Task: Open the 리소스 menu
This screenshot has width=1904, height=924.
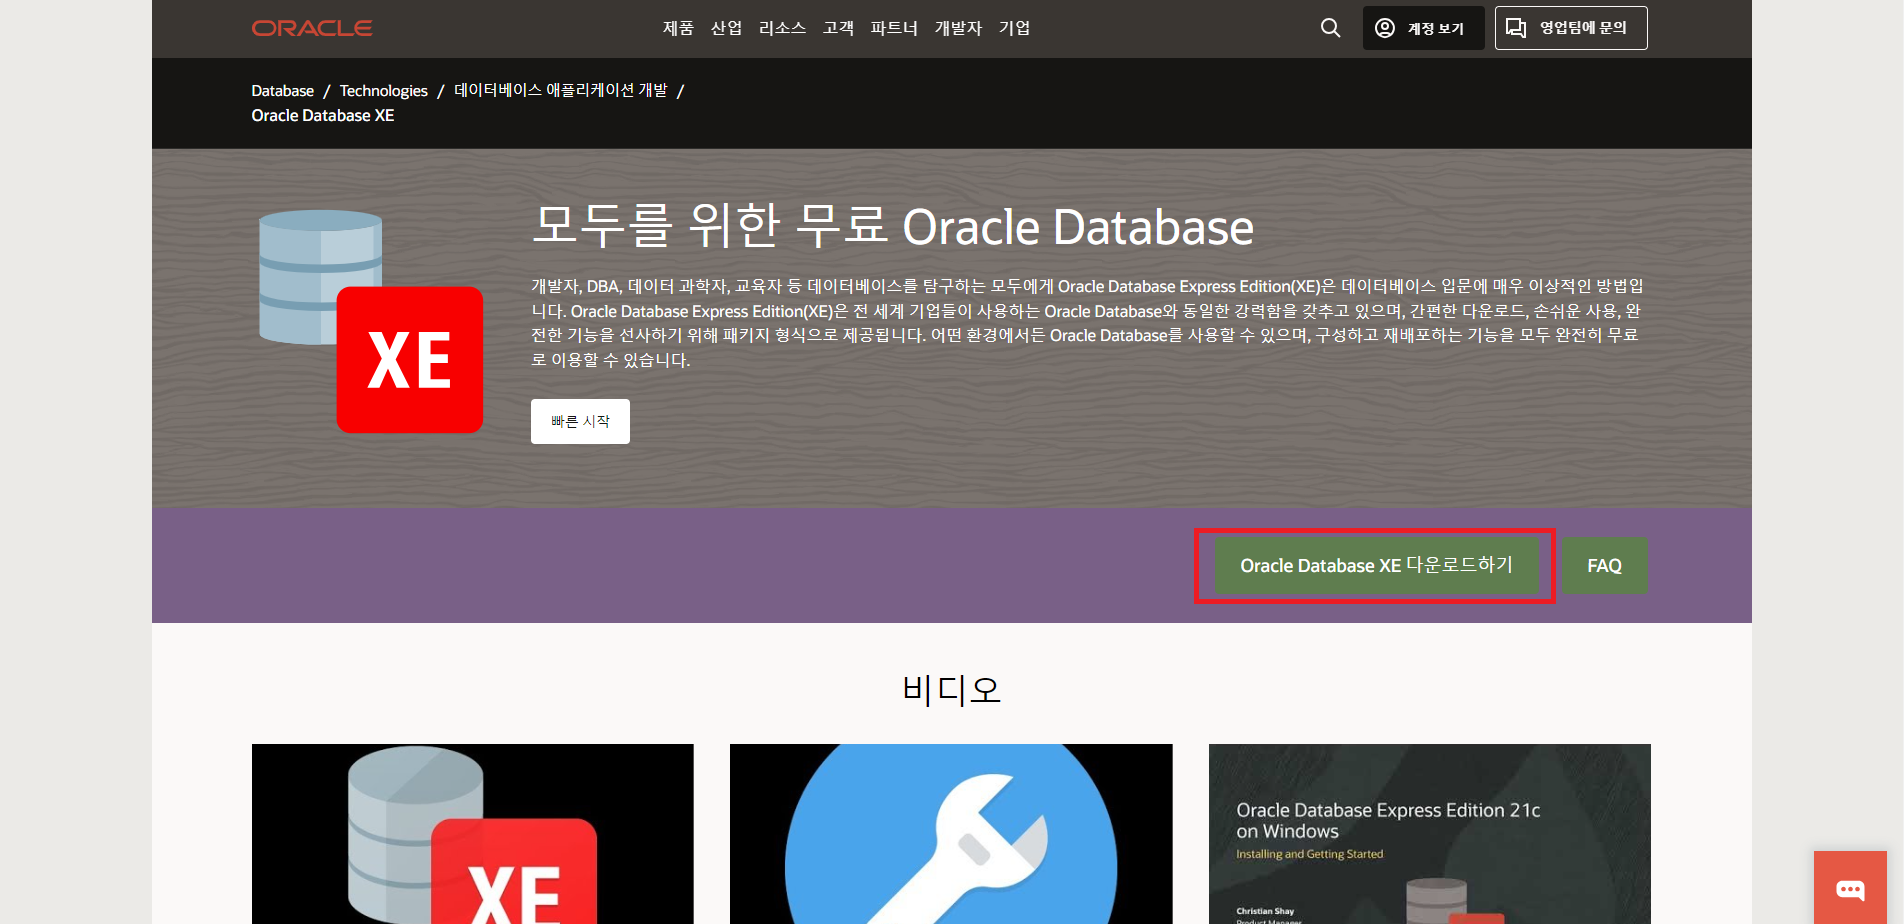Action: [782, 28]
